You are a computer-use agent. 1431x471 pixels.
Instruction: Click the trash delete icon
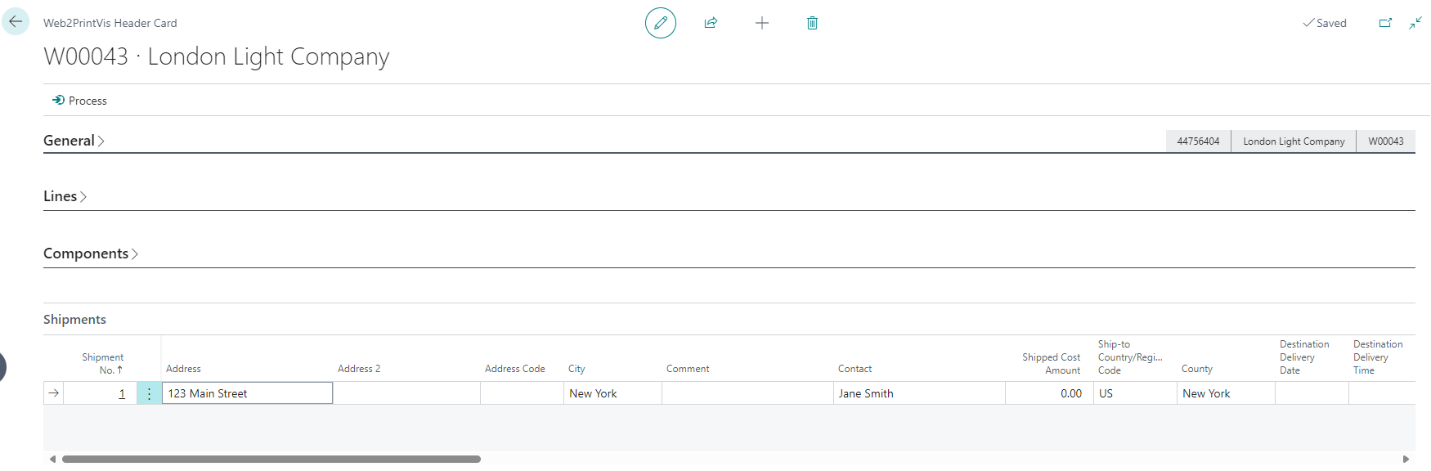point(812,22)
